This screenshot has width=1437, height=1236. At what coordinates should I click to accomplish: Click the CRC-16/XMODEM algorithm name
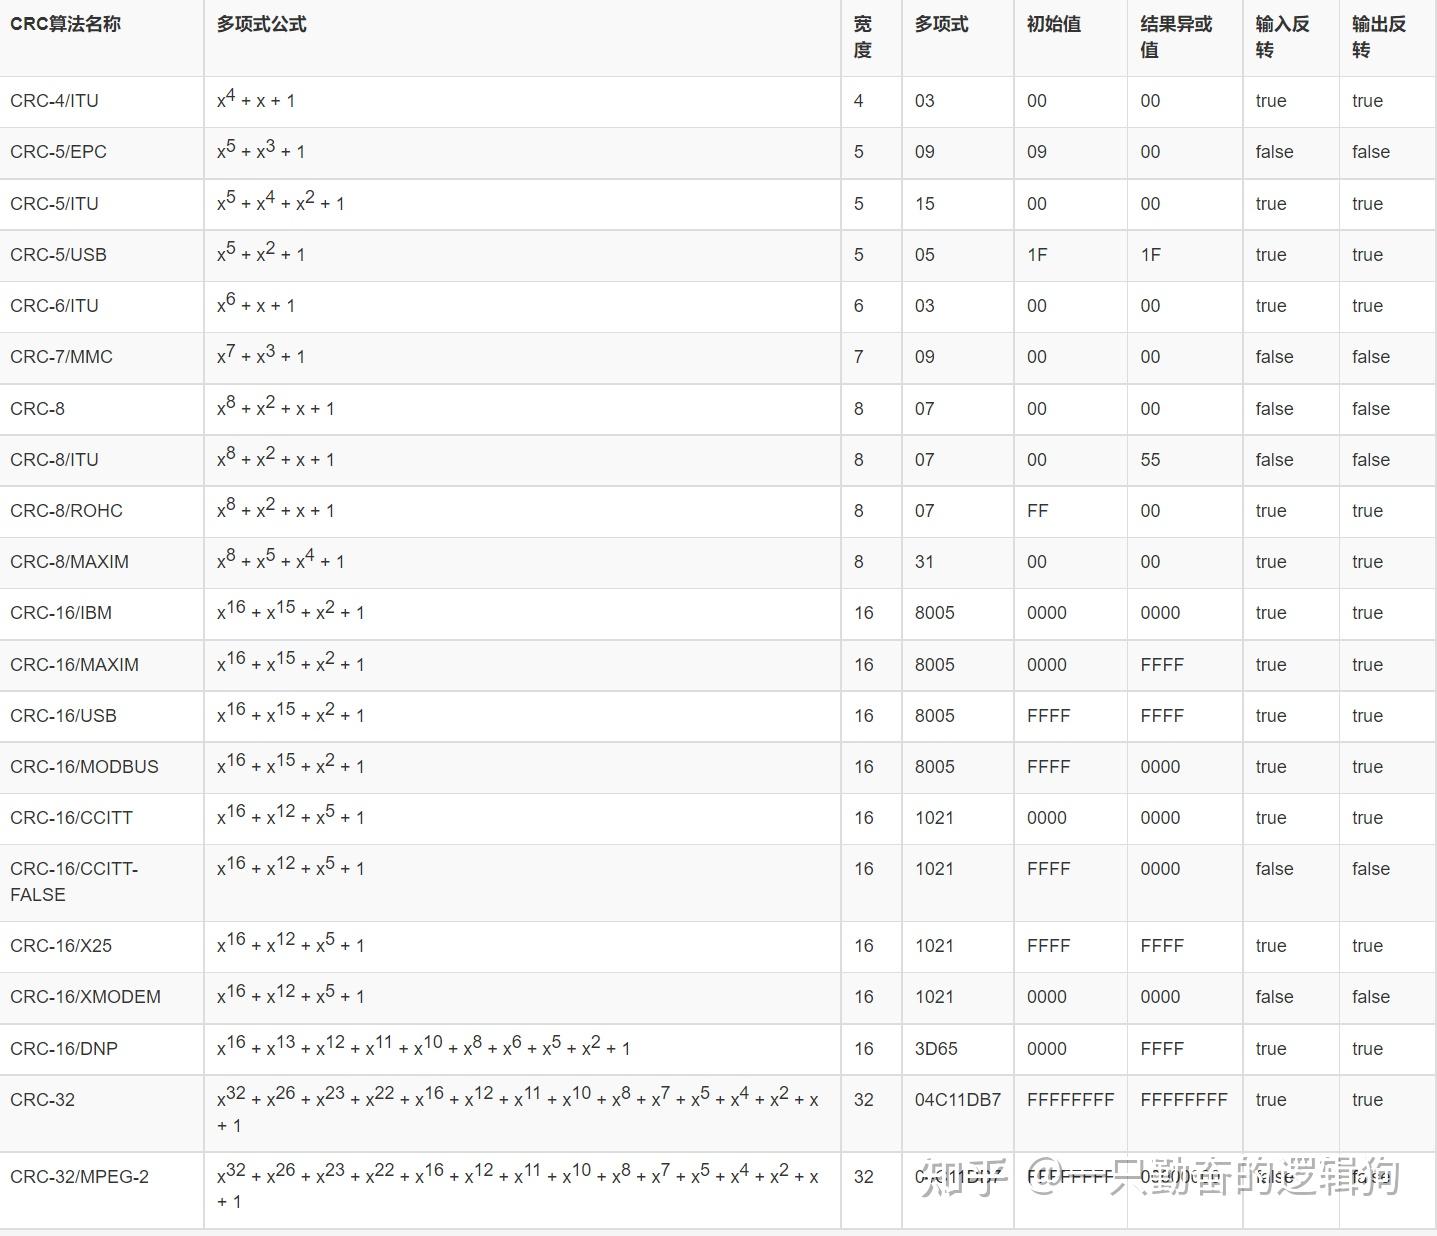click(86, 997)
